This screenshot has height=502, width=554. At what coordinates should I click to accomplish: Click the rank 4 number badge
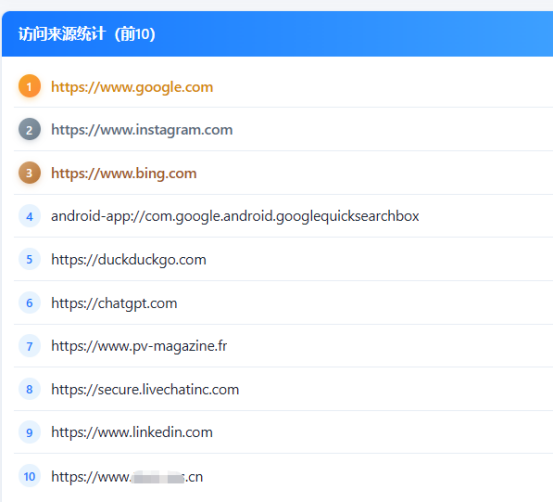[x=29, y=216]
